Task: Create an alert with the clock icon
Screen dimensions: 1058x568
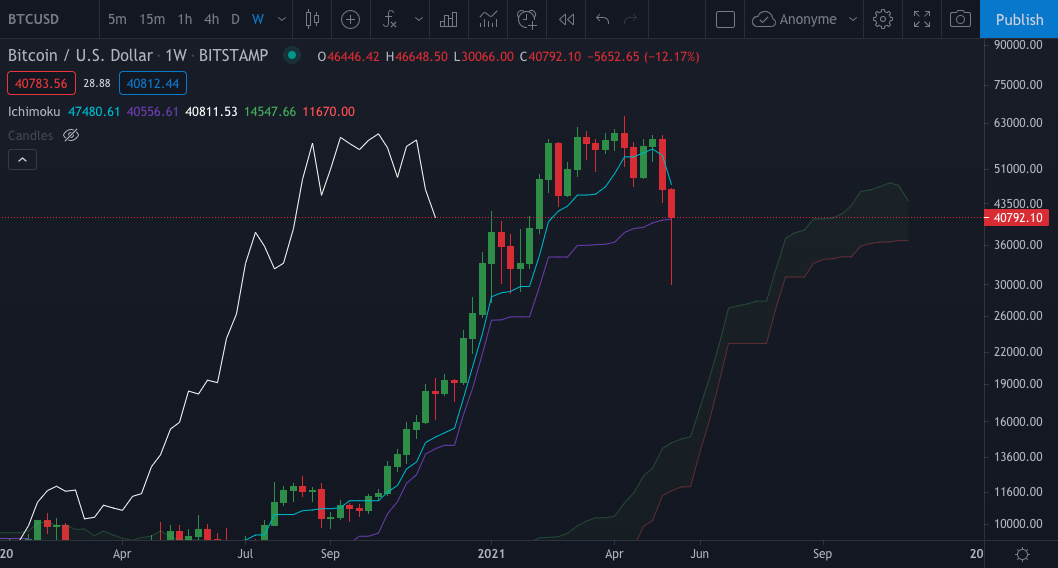Action: pos(527,19)
